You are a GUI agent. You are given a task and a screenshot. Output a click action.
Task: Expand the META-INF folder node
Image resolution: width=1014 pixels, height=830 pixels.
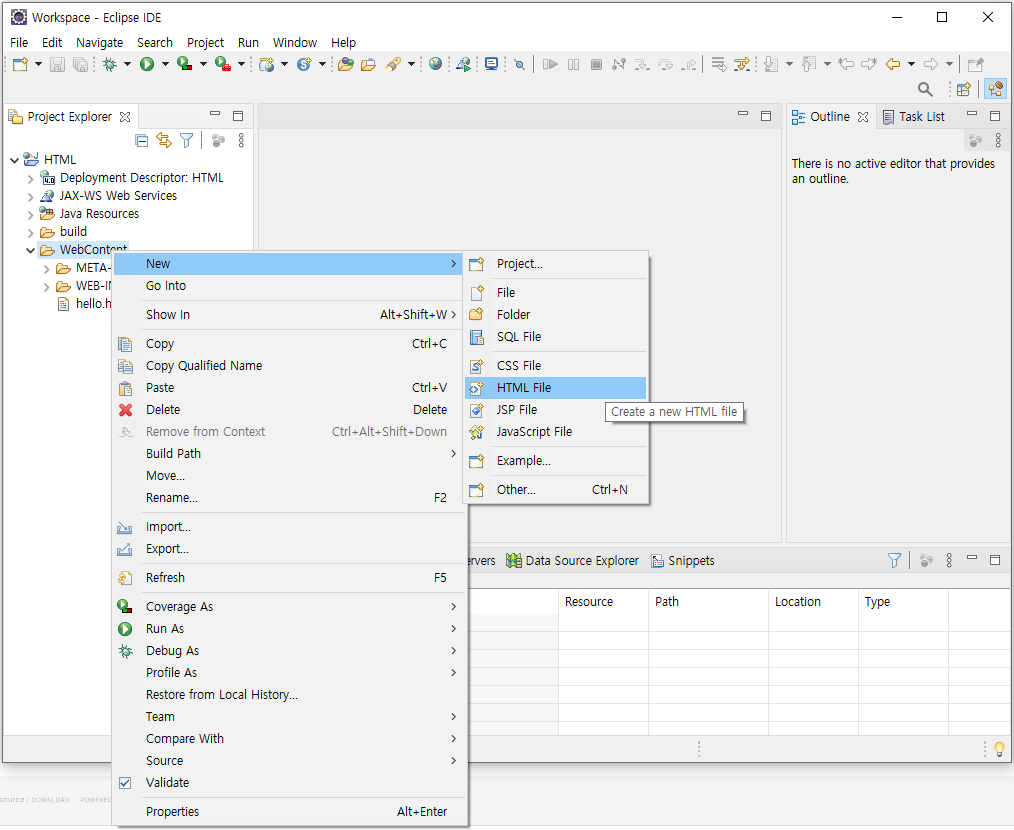(47, 268)
